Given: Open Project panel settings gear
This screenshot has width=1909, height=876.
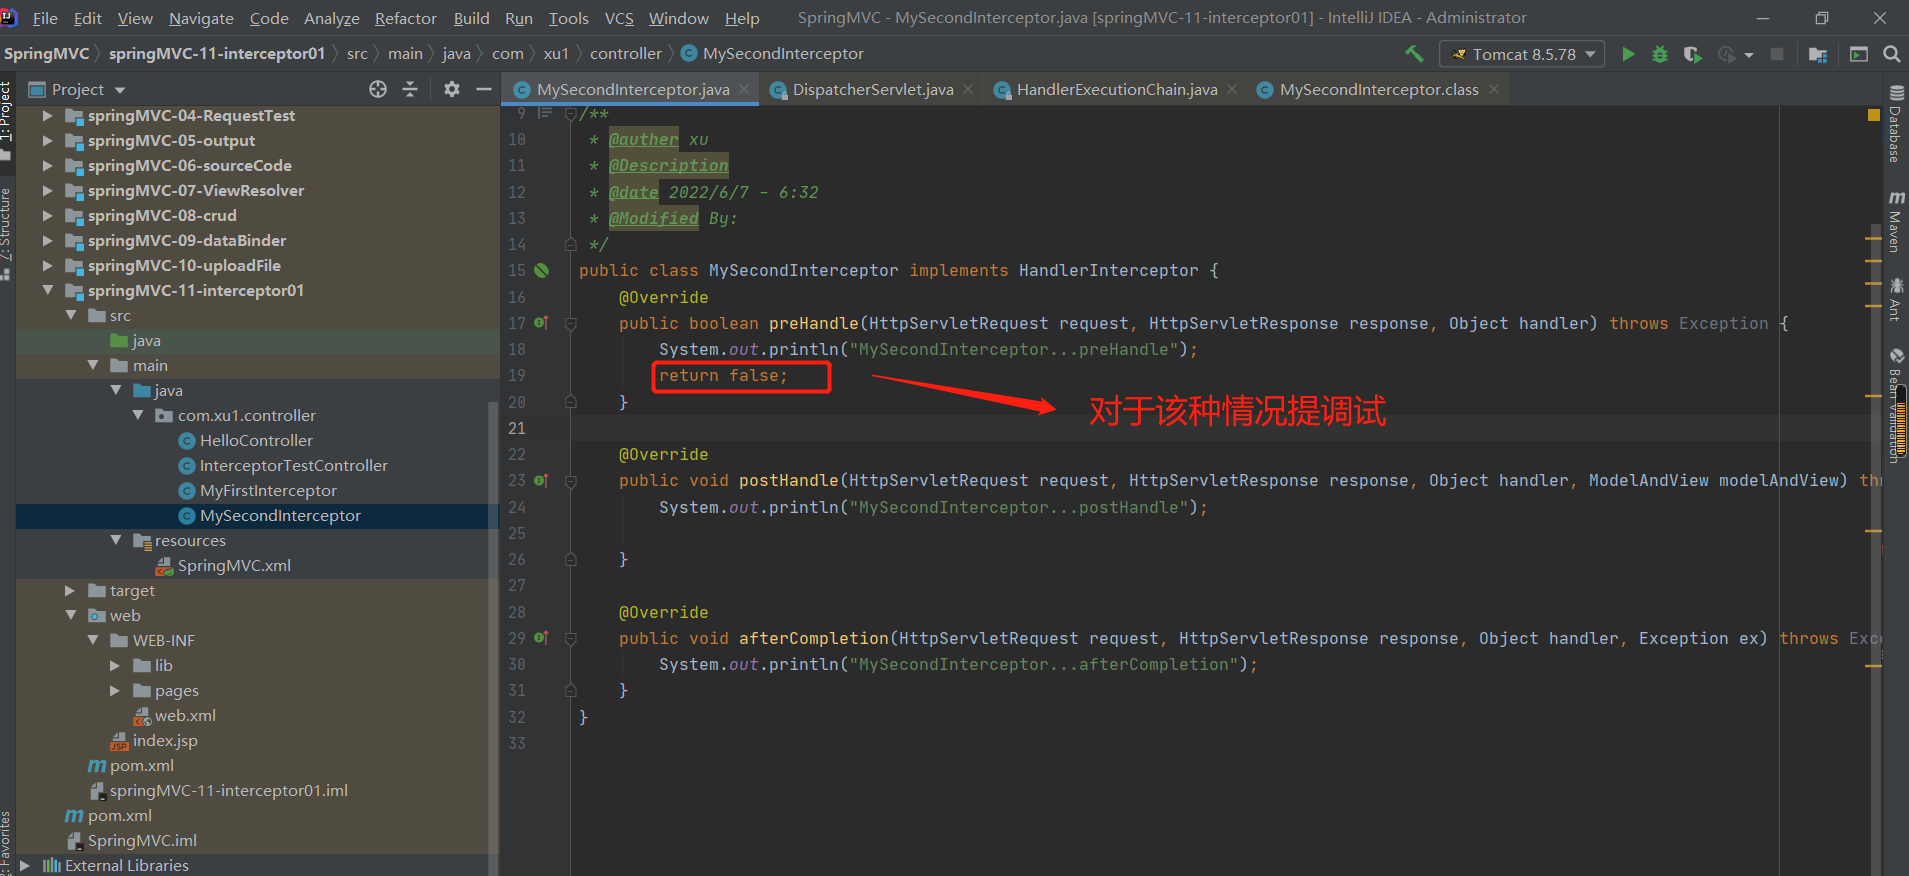Looking at the screenshot, I should (x=452, y=89).
